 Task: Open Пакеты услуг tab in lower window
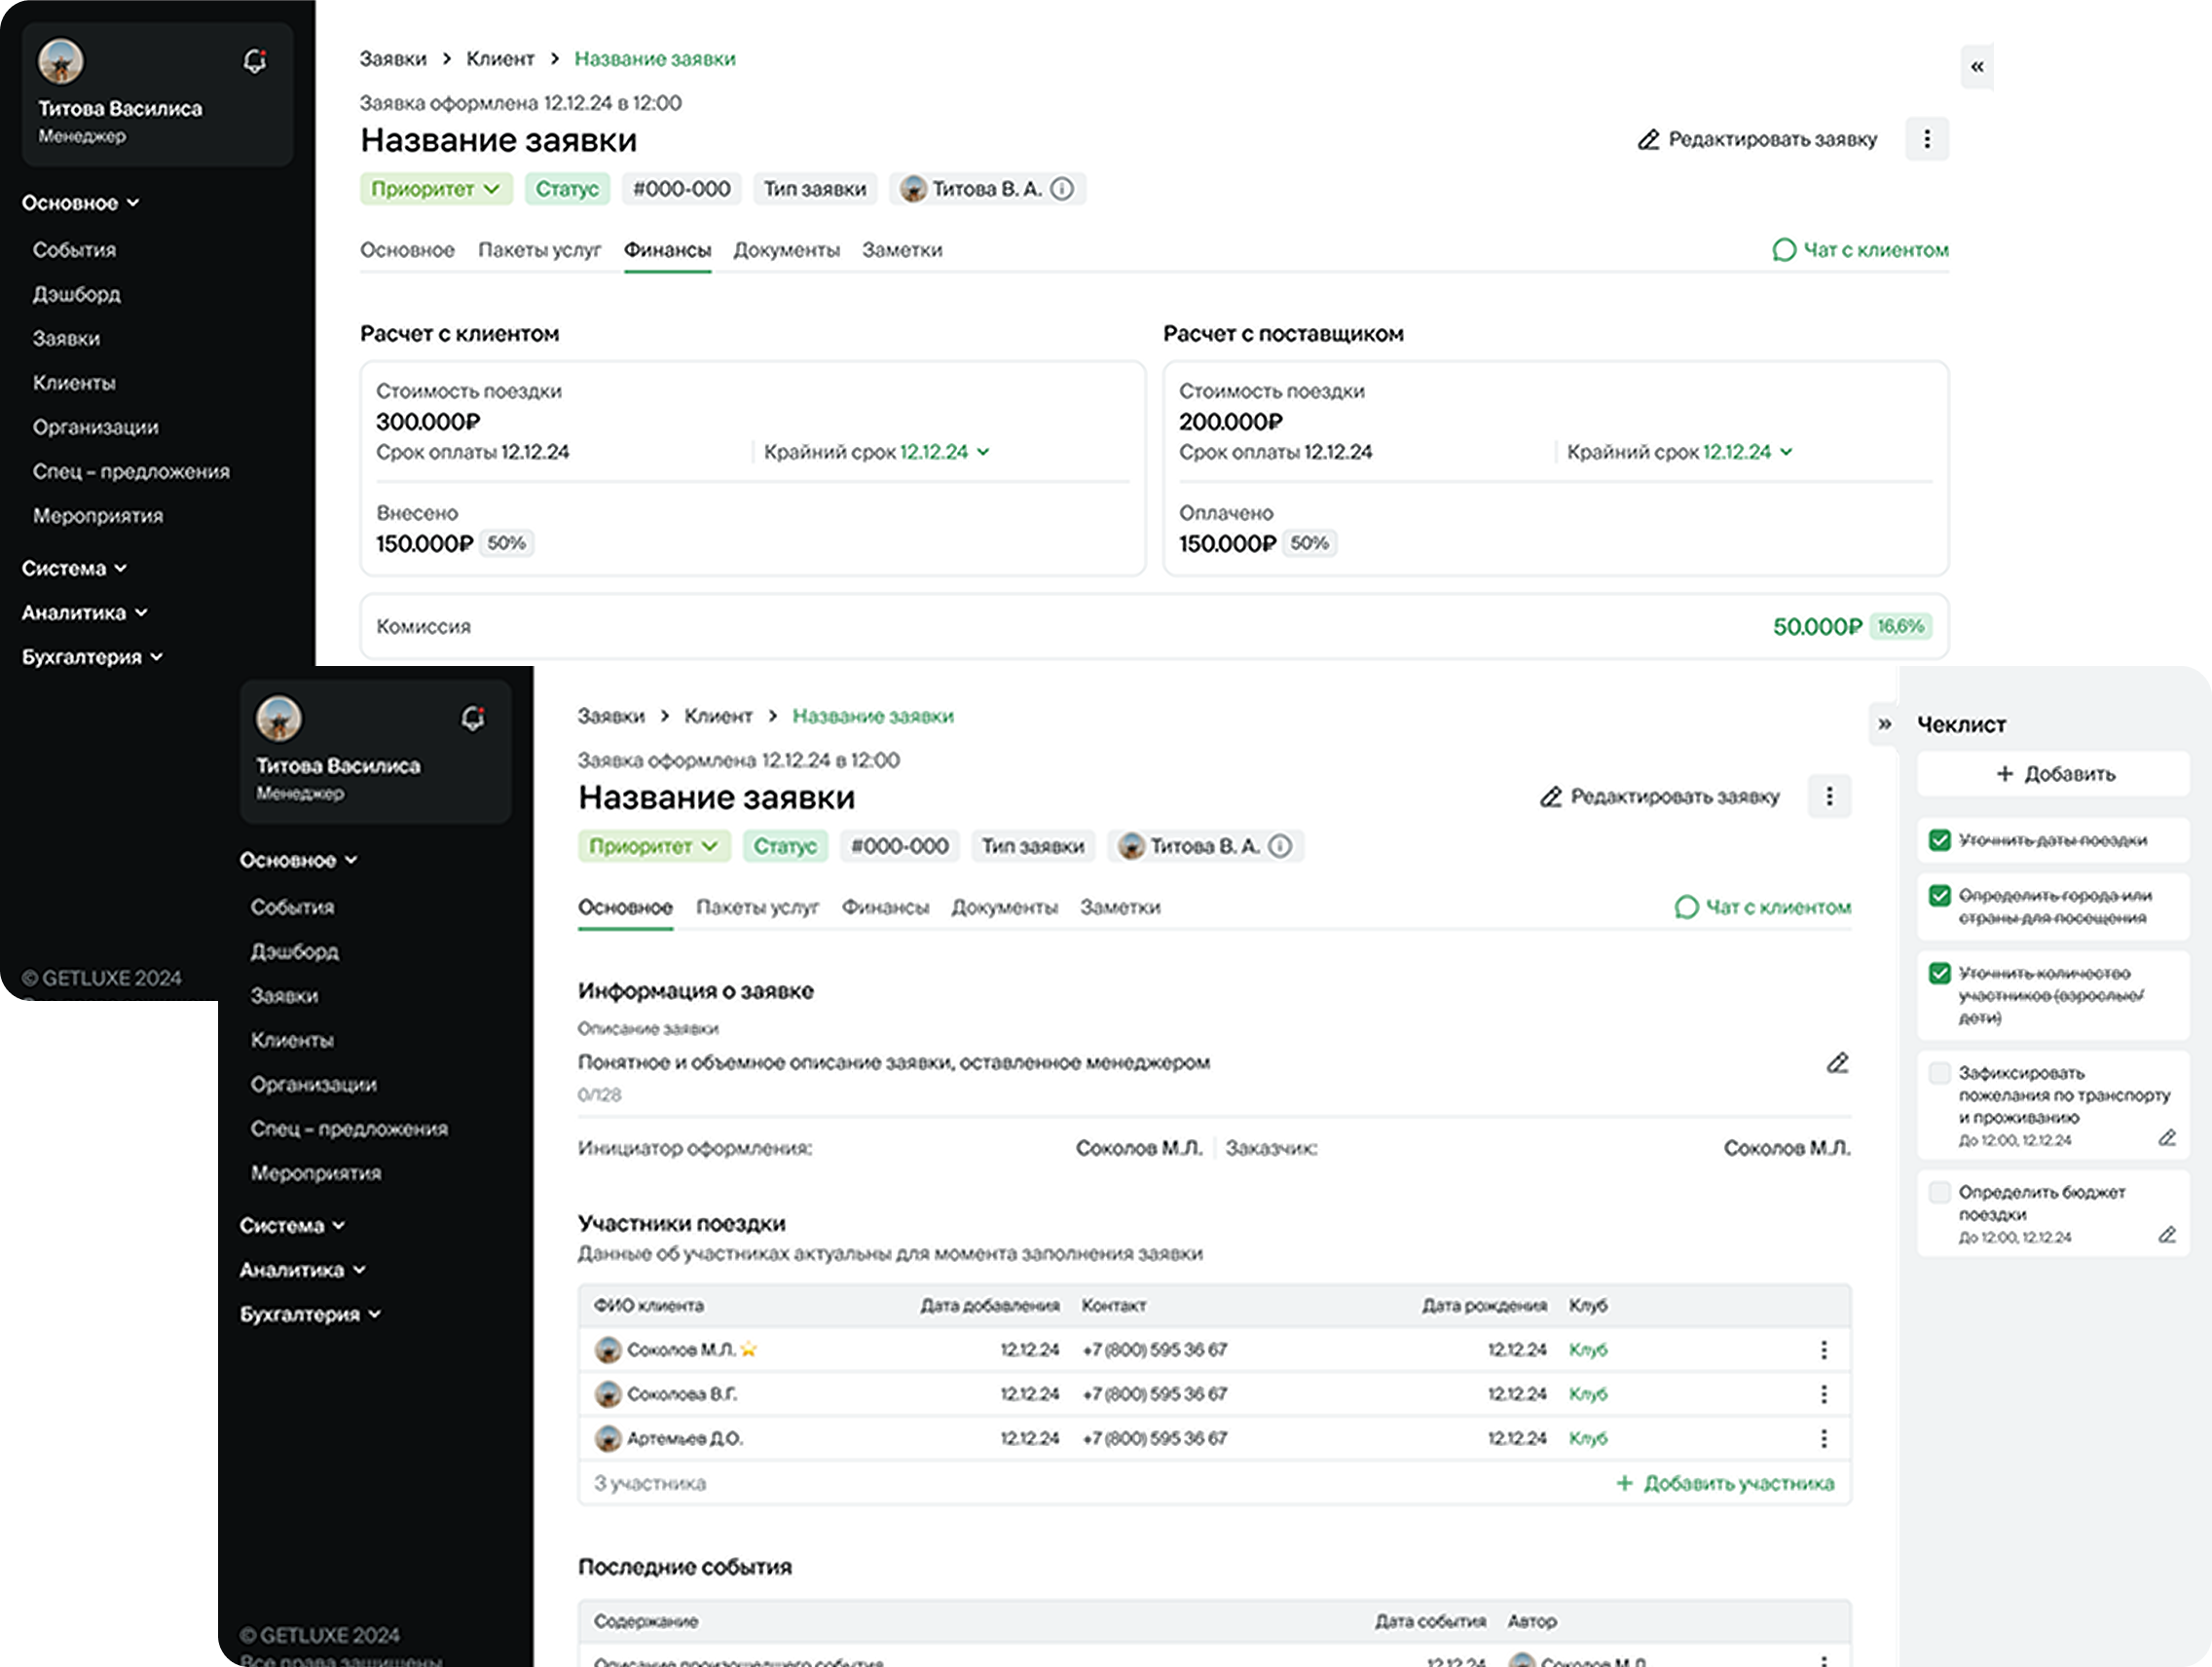tap(757, 907)
